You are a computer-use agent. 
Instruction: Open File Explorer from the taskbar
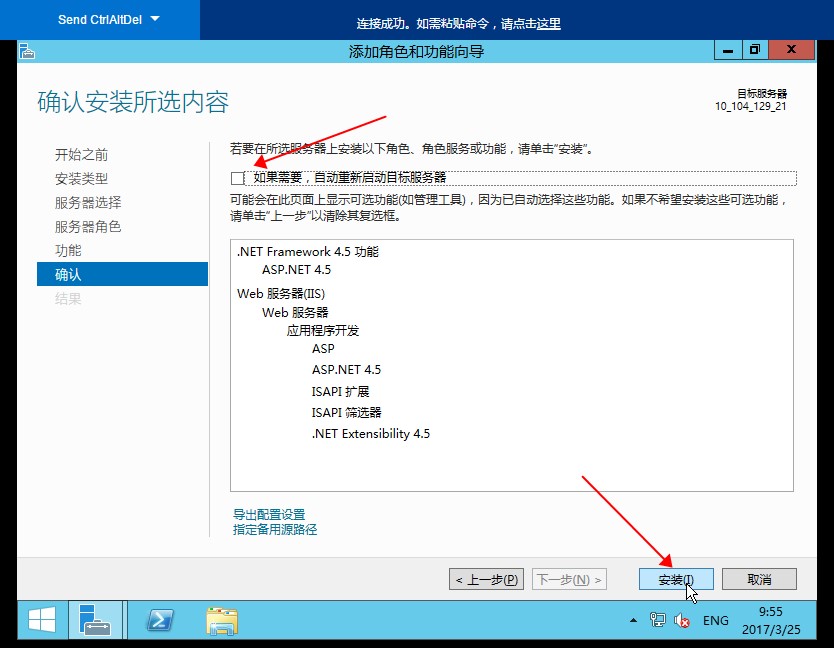[x=221, y=620]
